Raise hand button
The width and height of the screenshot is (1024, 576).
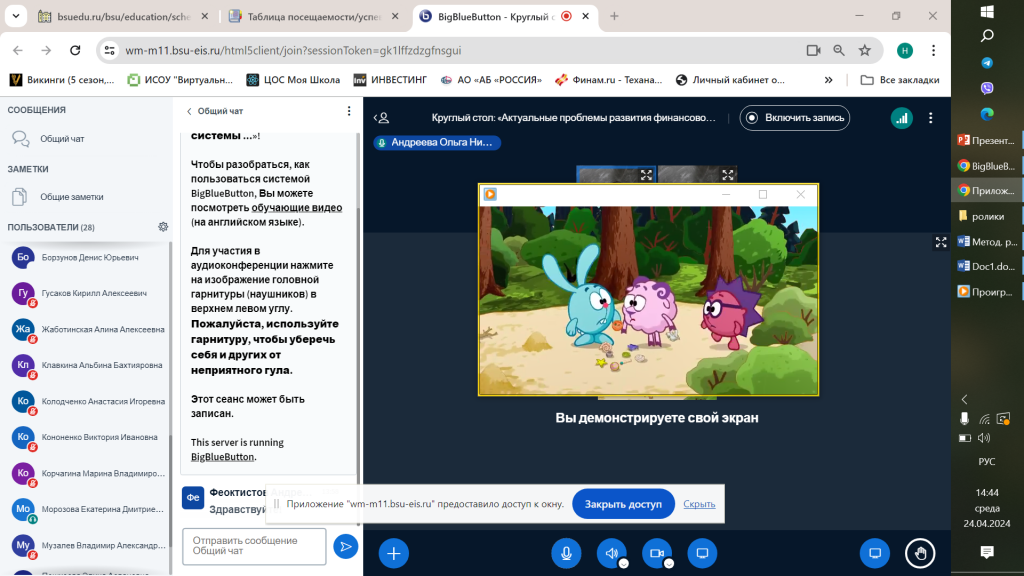920,553
